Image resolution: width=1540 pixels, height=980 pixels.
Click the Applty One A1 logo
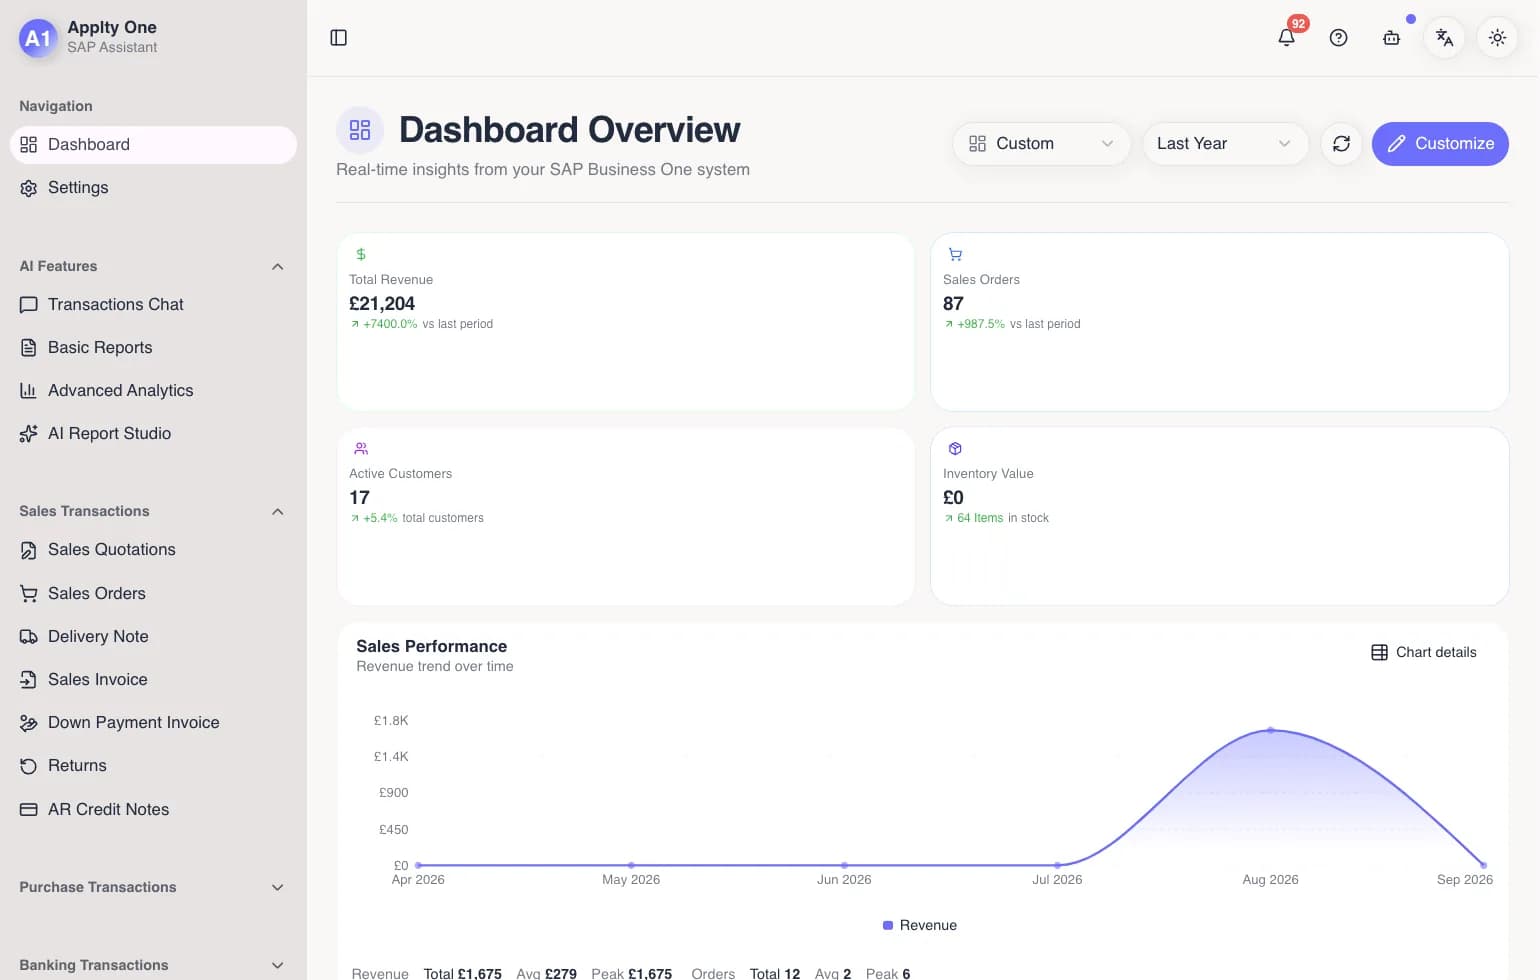pyautogui.click(x=38, y=38)
